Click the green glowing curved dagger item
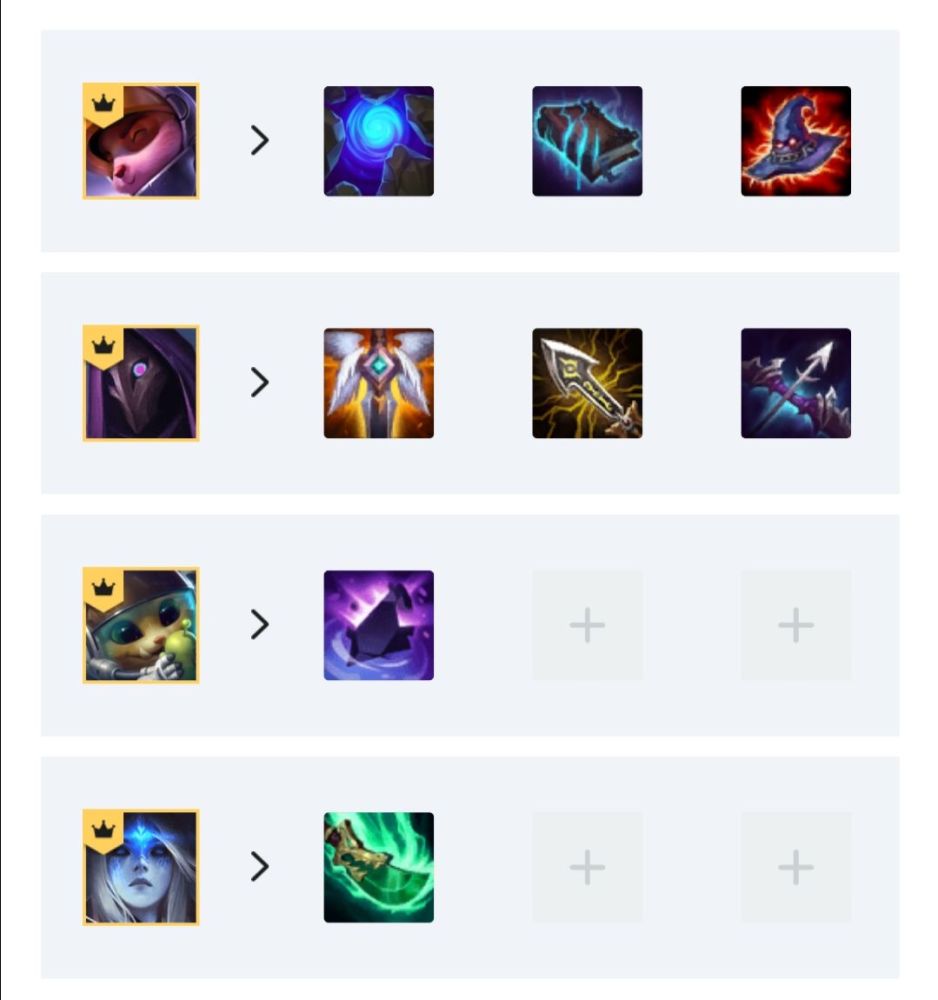The image size is (938, 1000). coord(379,867)
